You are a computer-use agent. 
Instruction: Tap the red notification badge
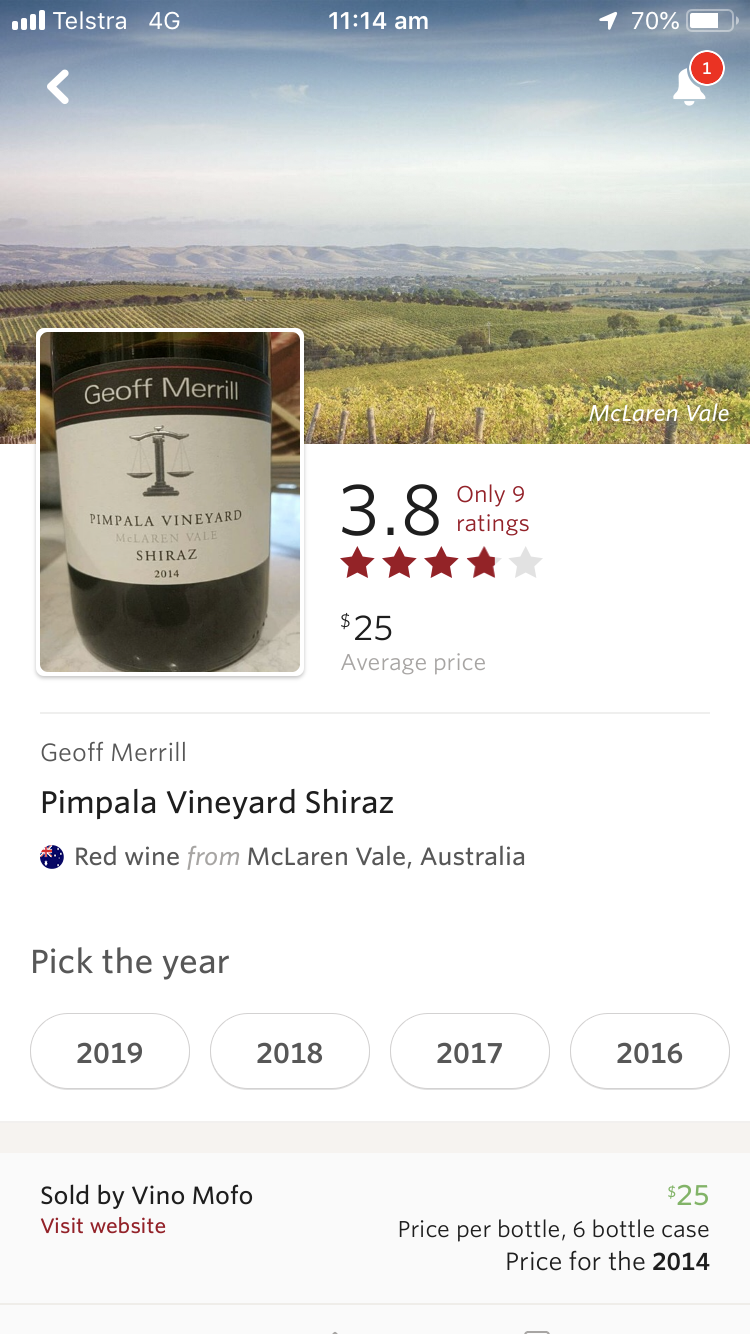point(707,68)
